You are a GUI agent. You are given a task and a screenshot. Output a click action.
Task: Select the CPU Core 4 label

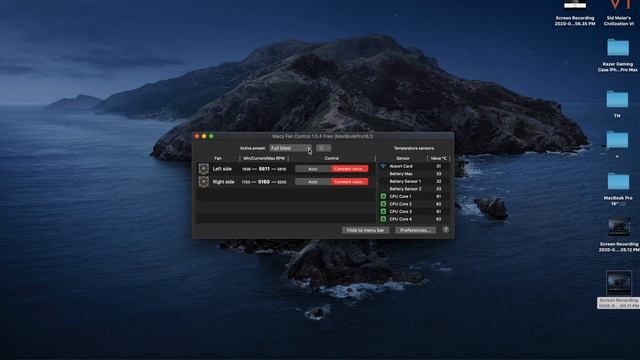pos(400,219)
